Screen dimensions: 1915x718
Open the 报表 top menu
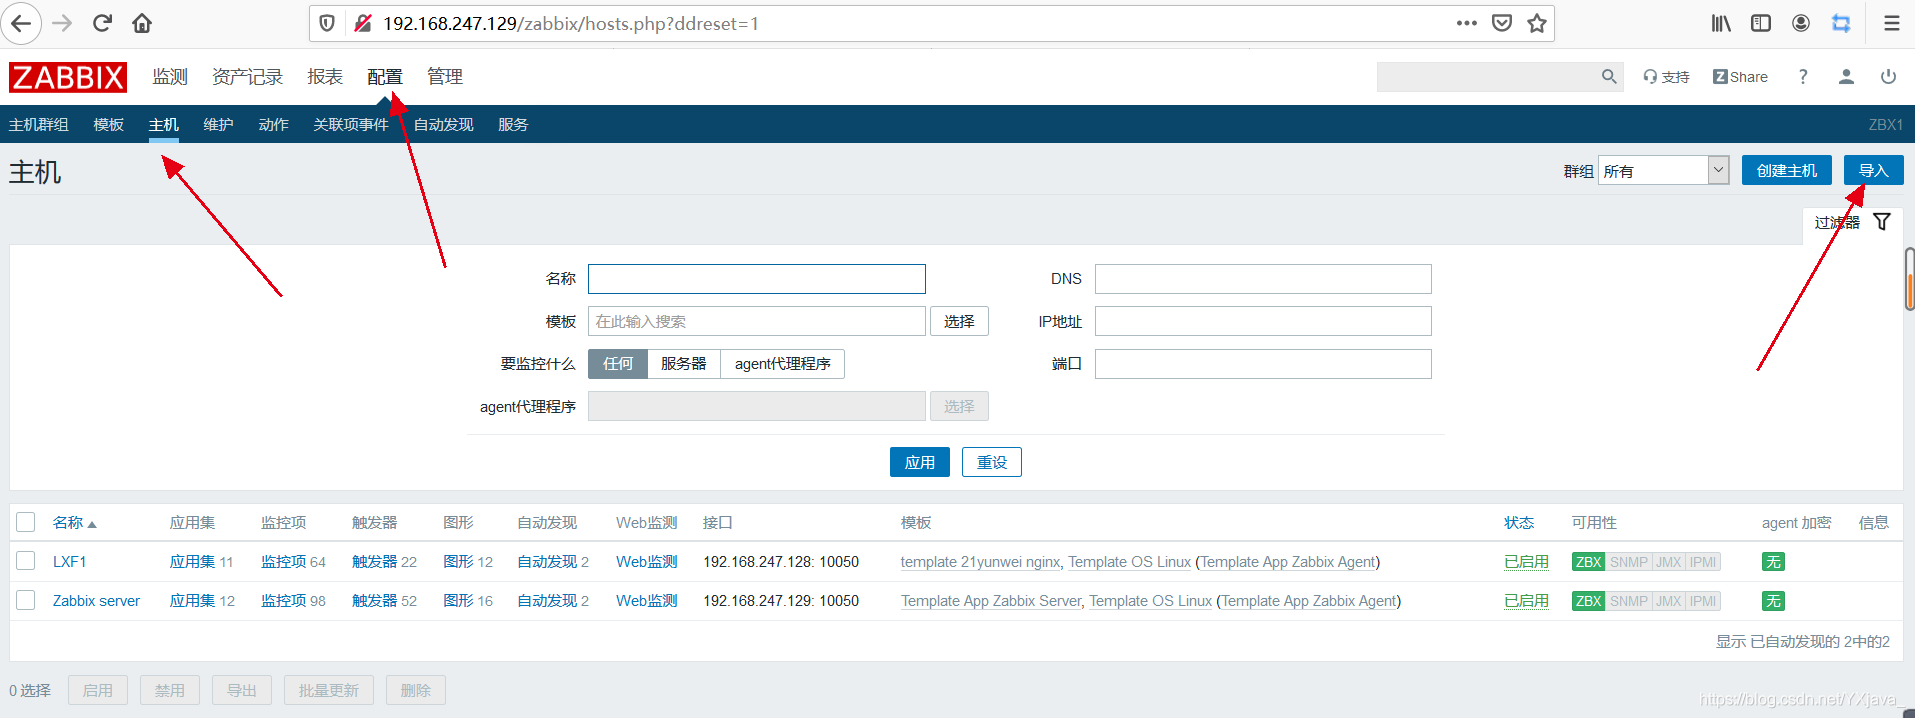click(x=325, y=77)
